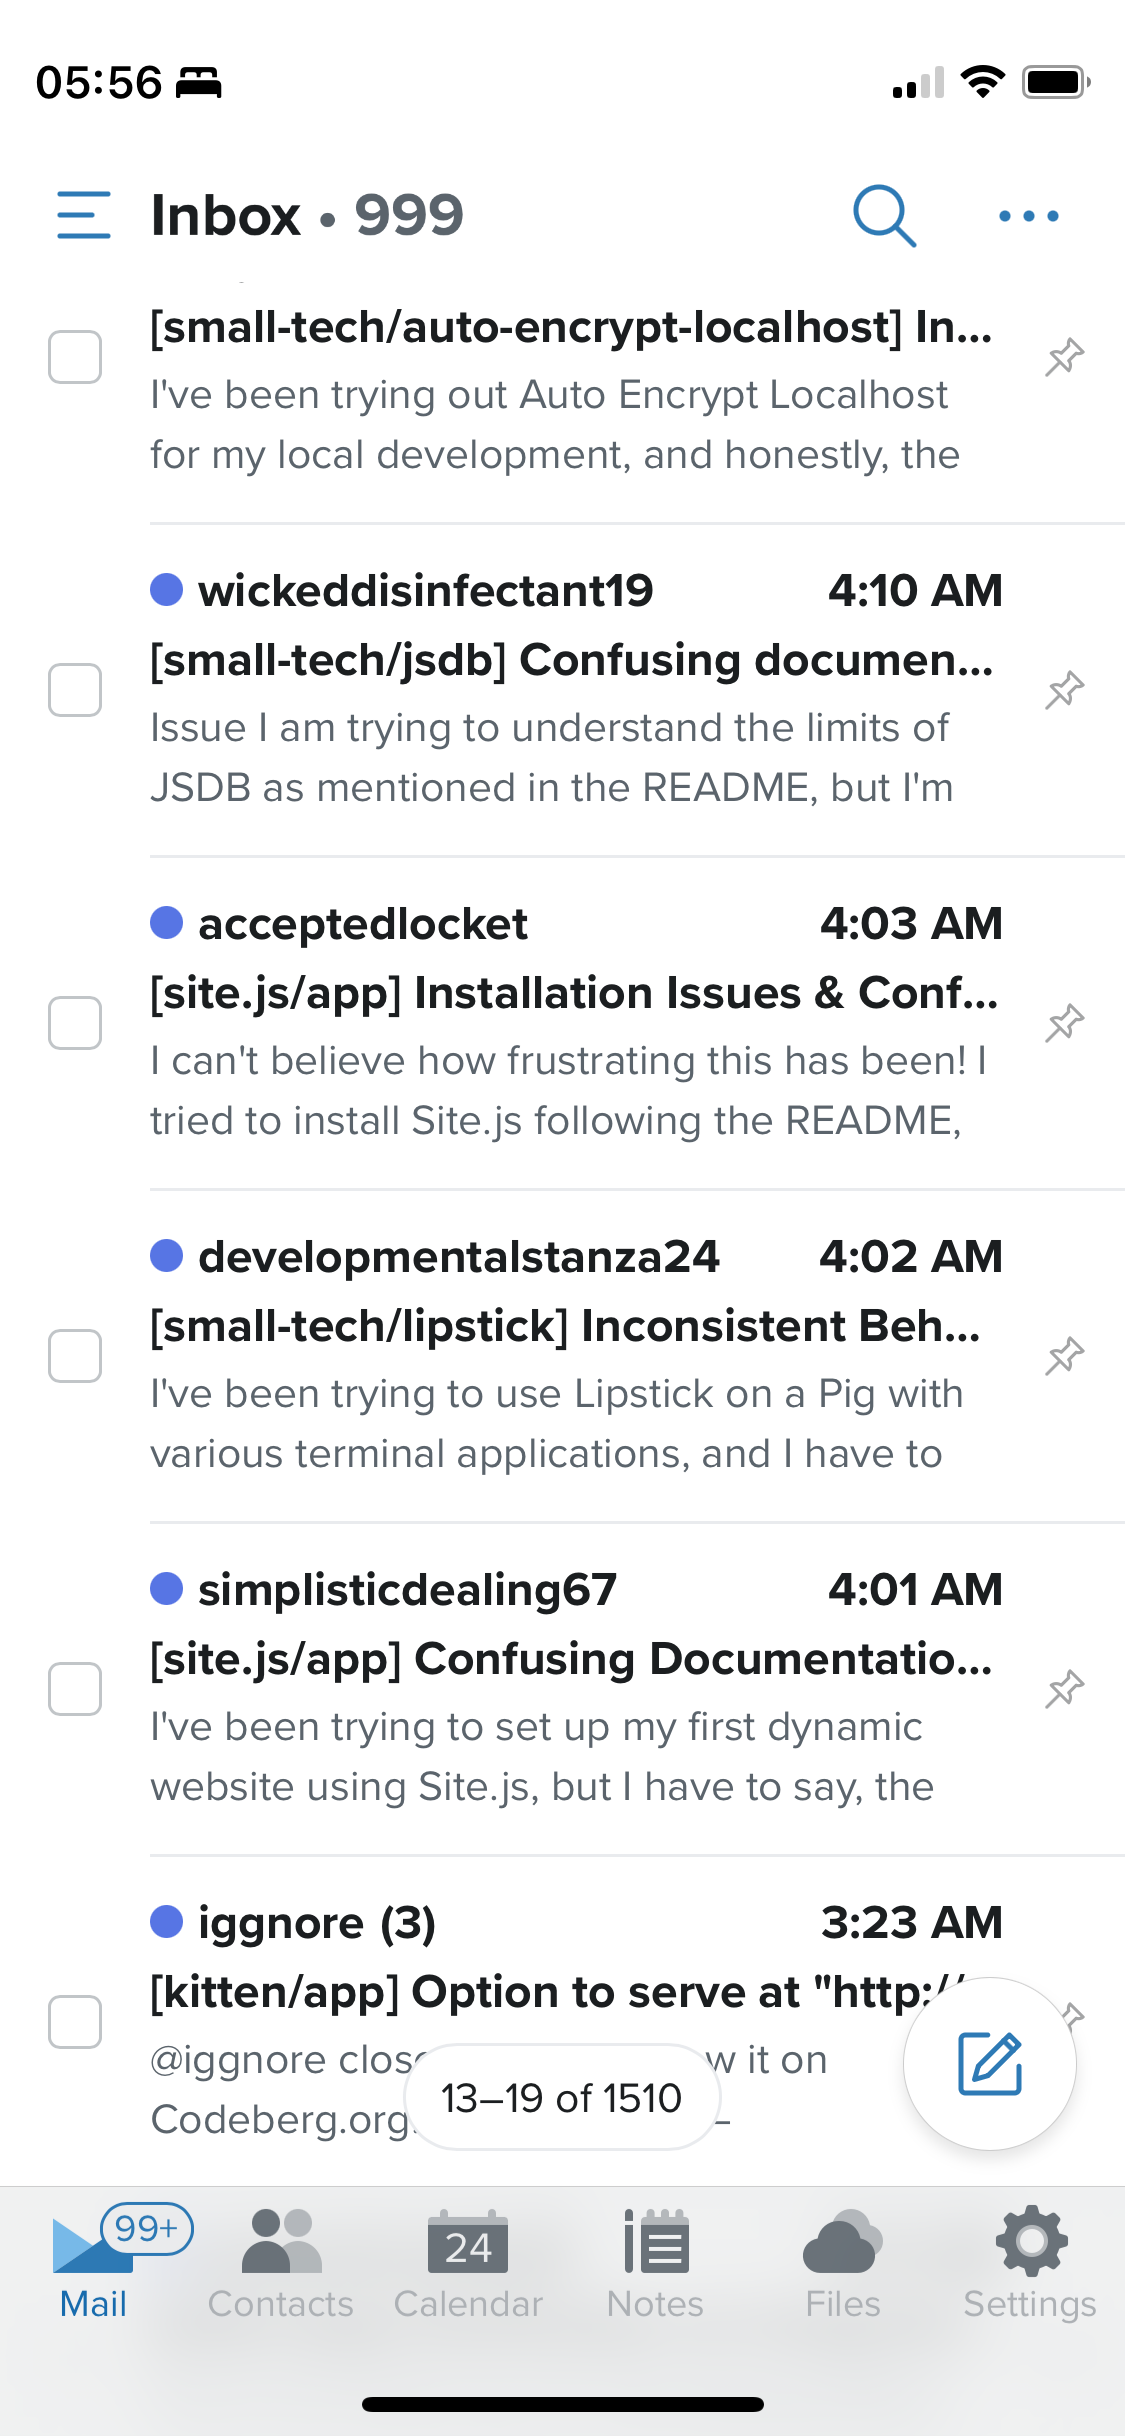Compose a new email
This screenshot has height=2436, width=1125.
[990, 2063]
